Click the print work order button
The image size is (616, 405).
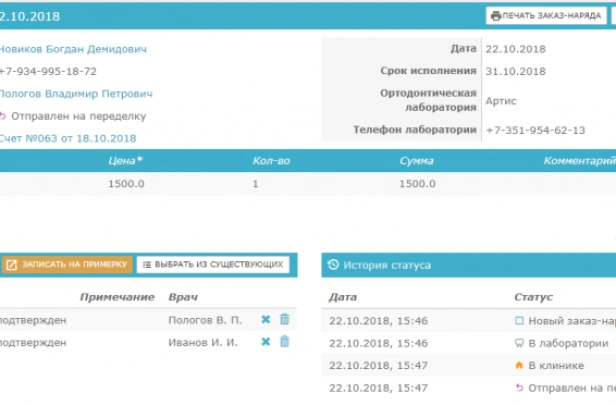(x=545, y=16)
